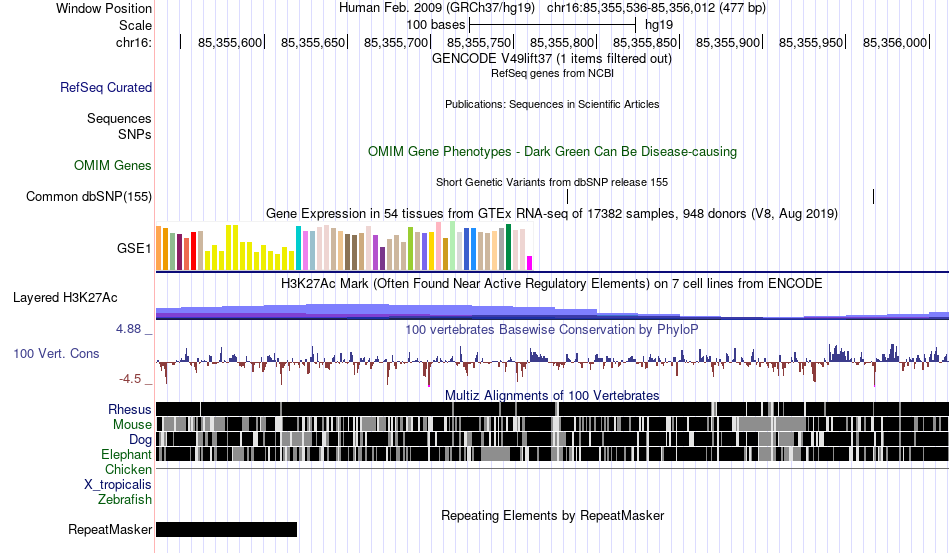This screenshot has height=553, width=950.
Task: Open the Layered H3K27Ac track label
Action: [65, 297]
